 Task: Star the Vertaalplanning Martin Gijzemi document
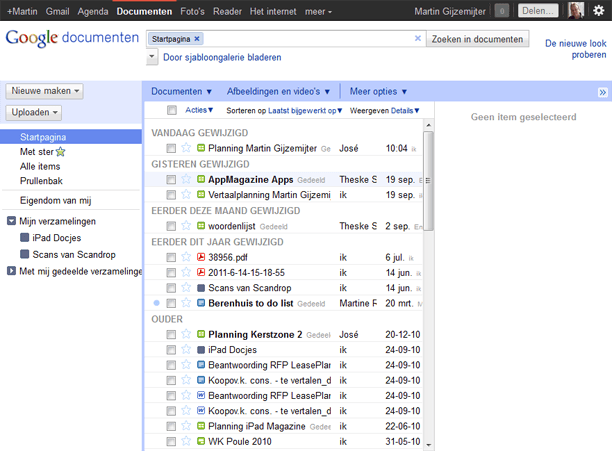pos(186,194)
